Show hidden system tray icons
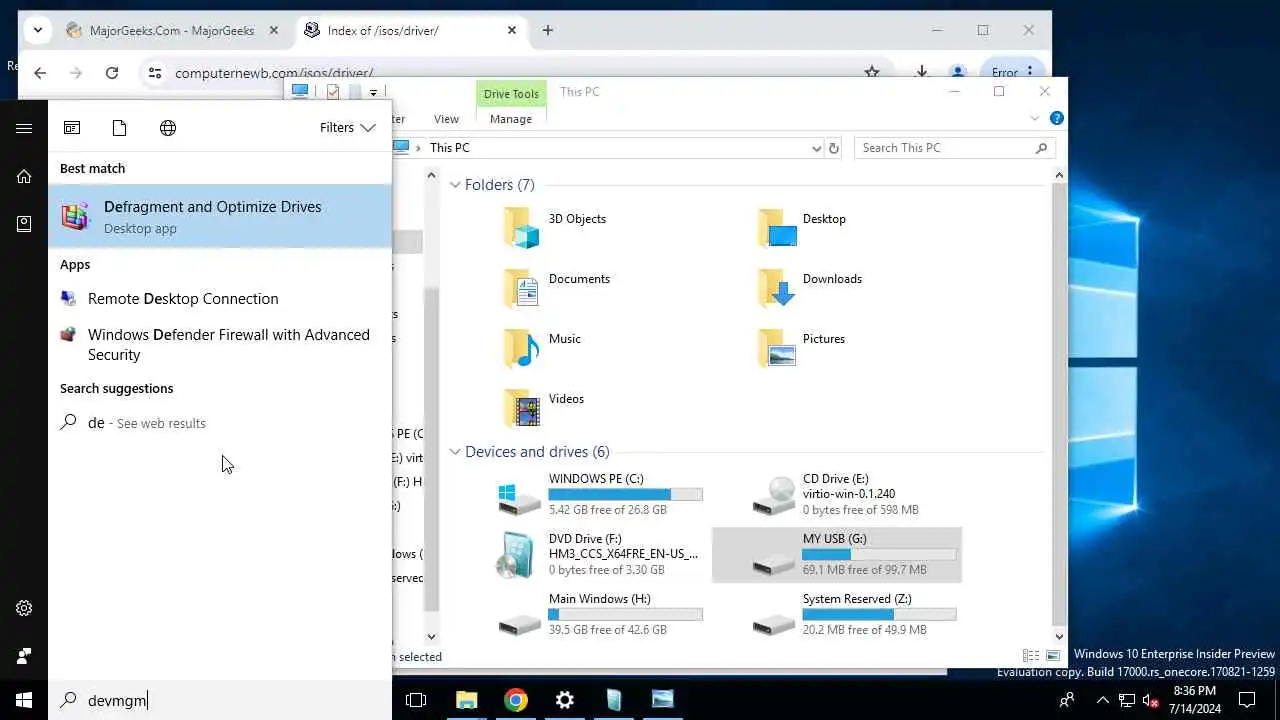The image size is (1280, 720). (x=1103, y=700)
